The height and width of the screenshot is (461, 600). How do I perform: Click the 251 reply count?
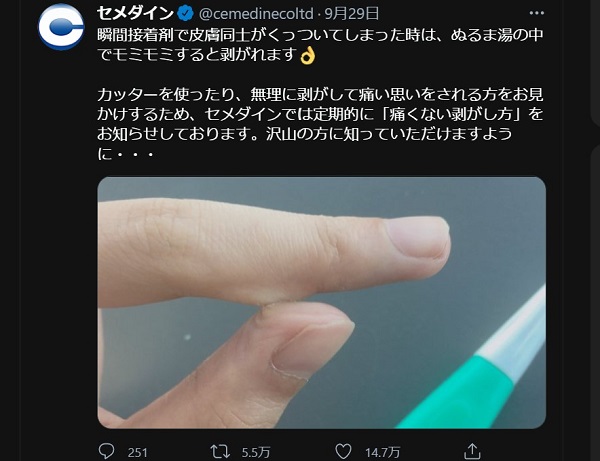click(137, 453)
